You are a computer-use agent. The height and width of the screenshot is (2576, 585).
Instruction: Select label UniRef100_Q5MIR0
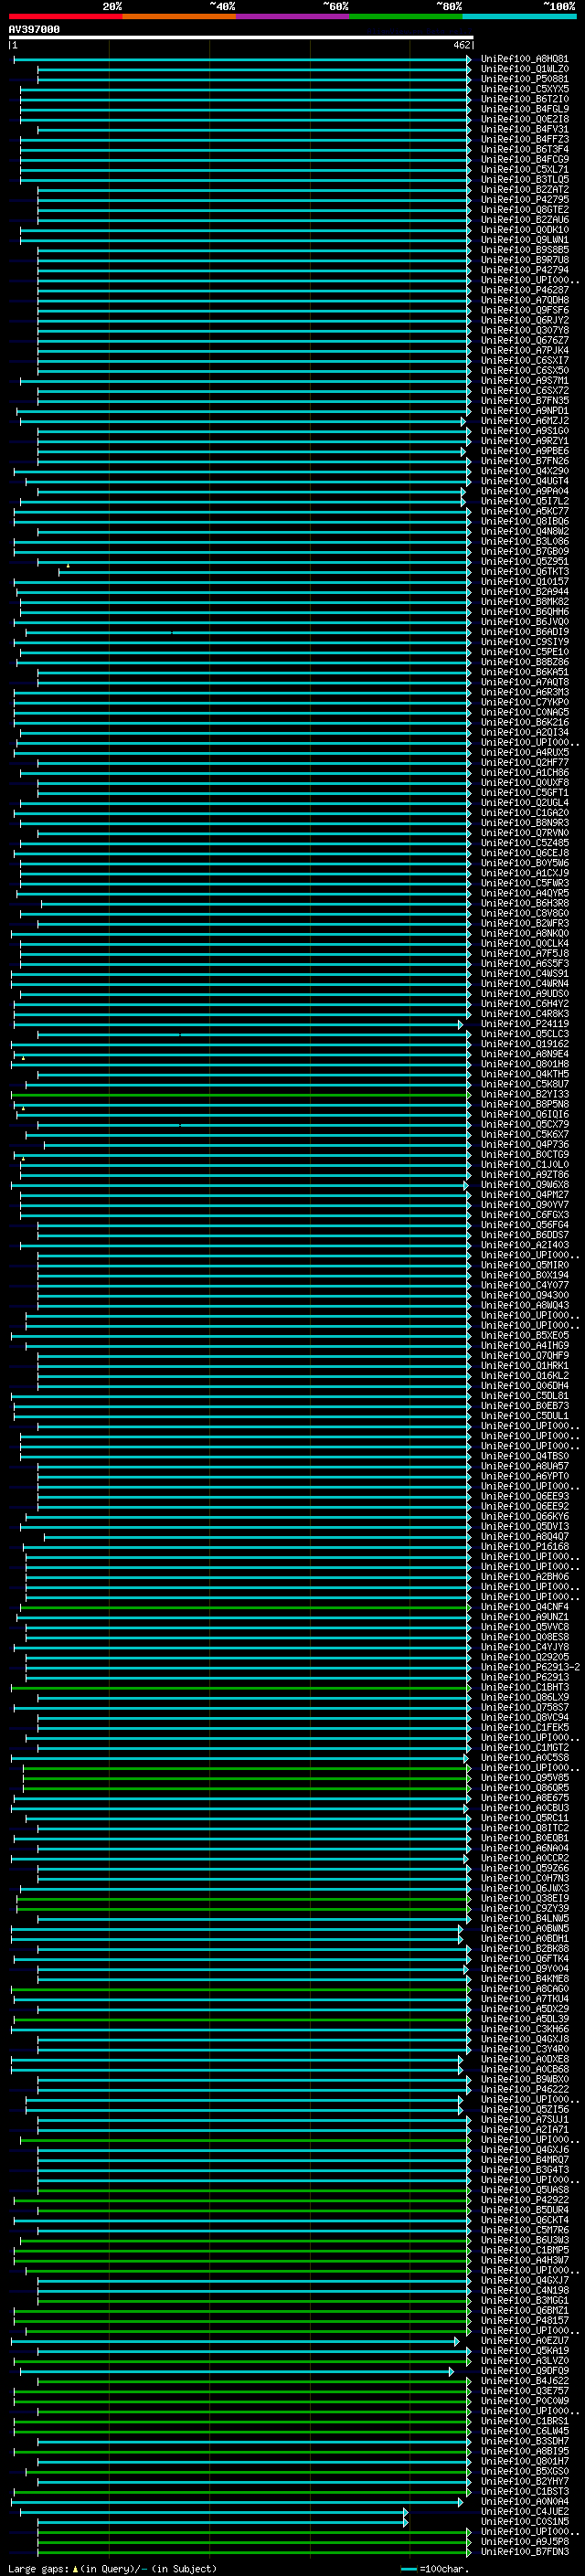tap(525, 1265)
